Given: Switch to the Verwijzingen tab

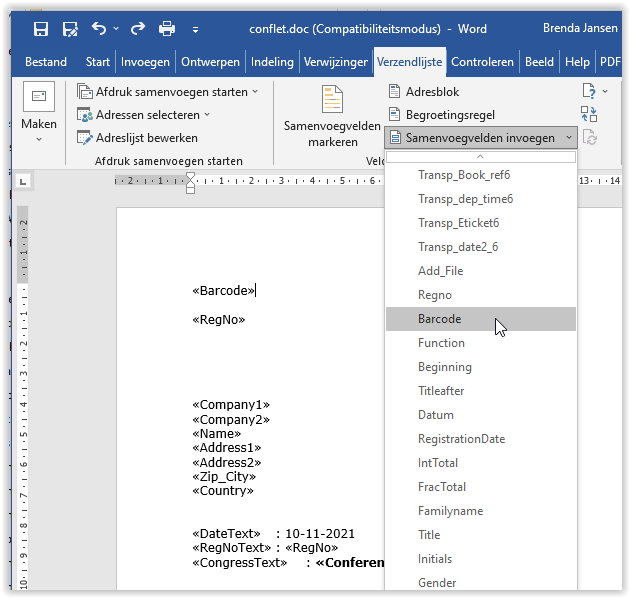Looking at the screenshot, I should coord(335,62).
